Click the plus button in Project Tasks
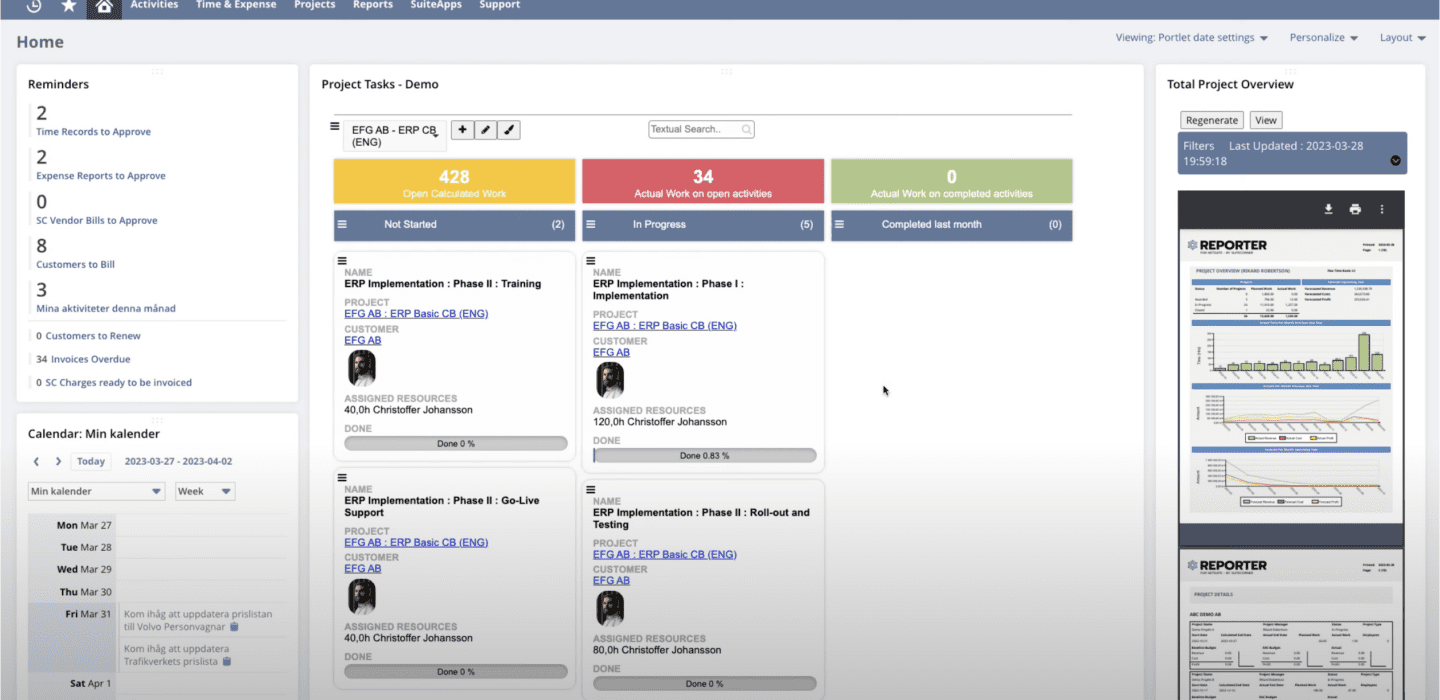The width and height of the screenshot is (1440, 700). click(462, 130)
